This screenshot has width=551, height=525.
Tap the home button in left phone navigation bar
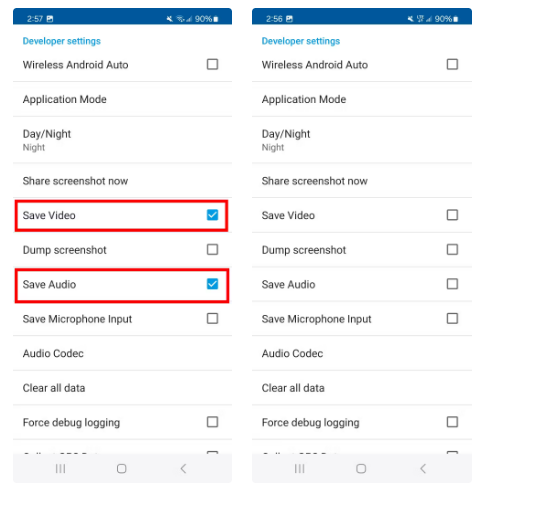pos(122,468)
